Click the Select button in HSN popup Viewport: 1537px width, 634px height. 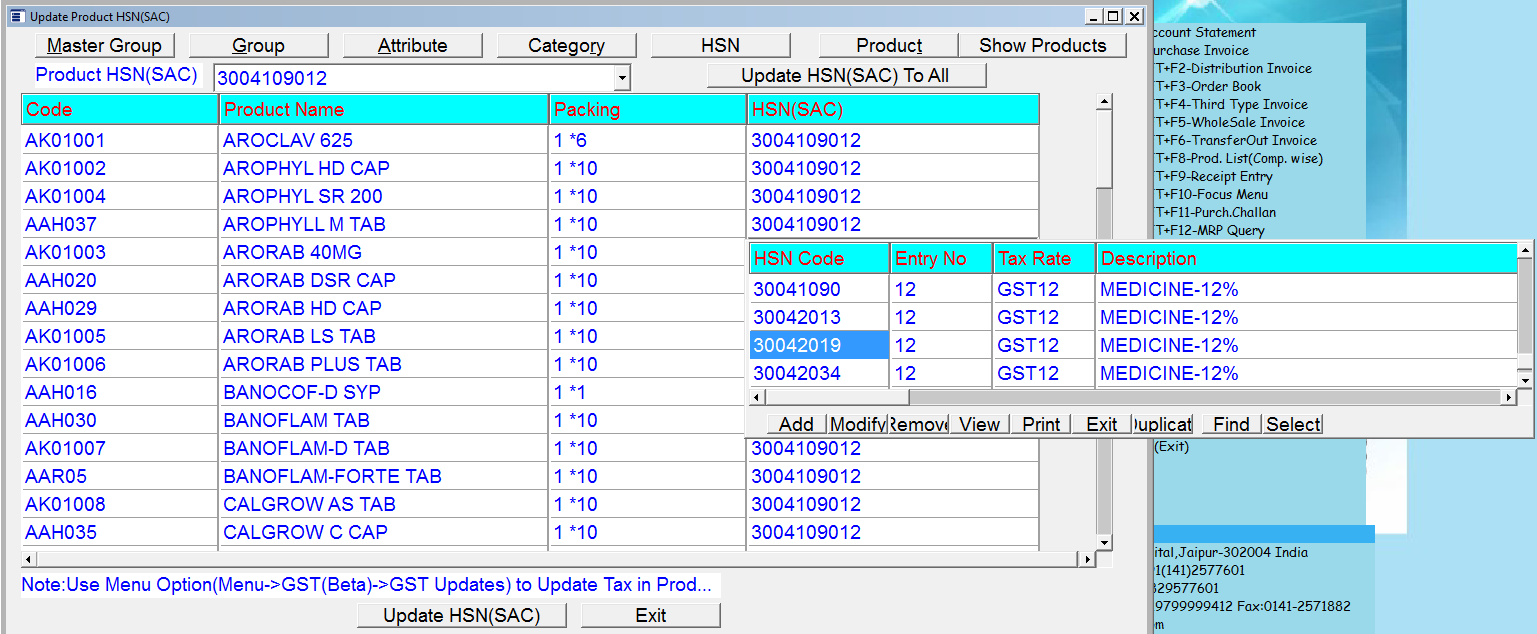point(1292,424)
